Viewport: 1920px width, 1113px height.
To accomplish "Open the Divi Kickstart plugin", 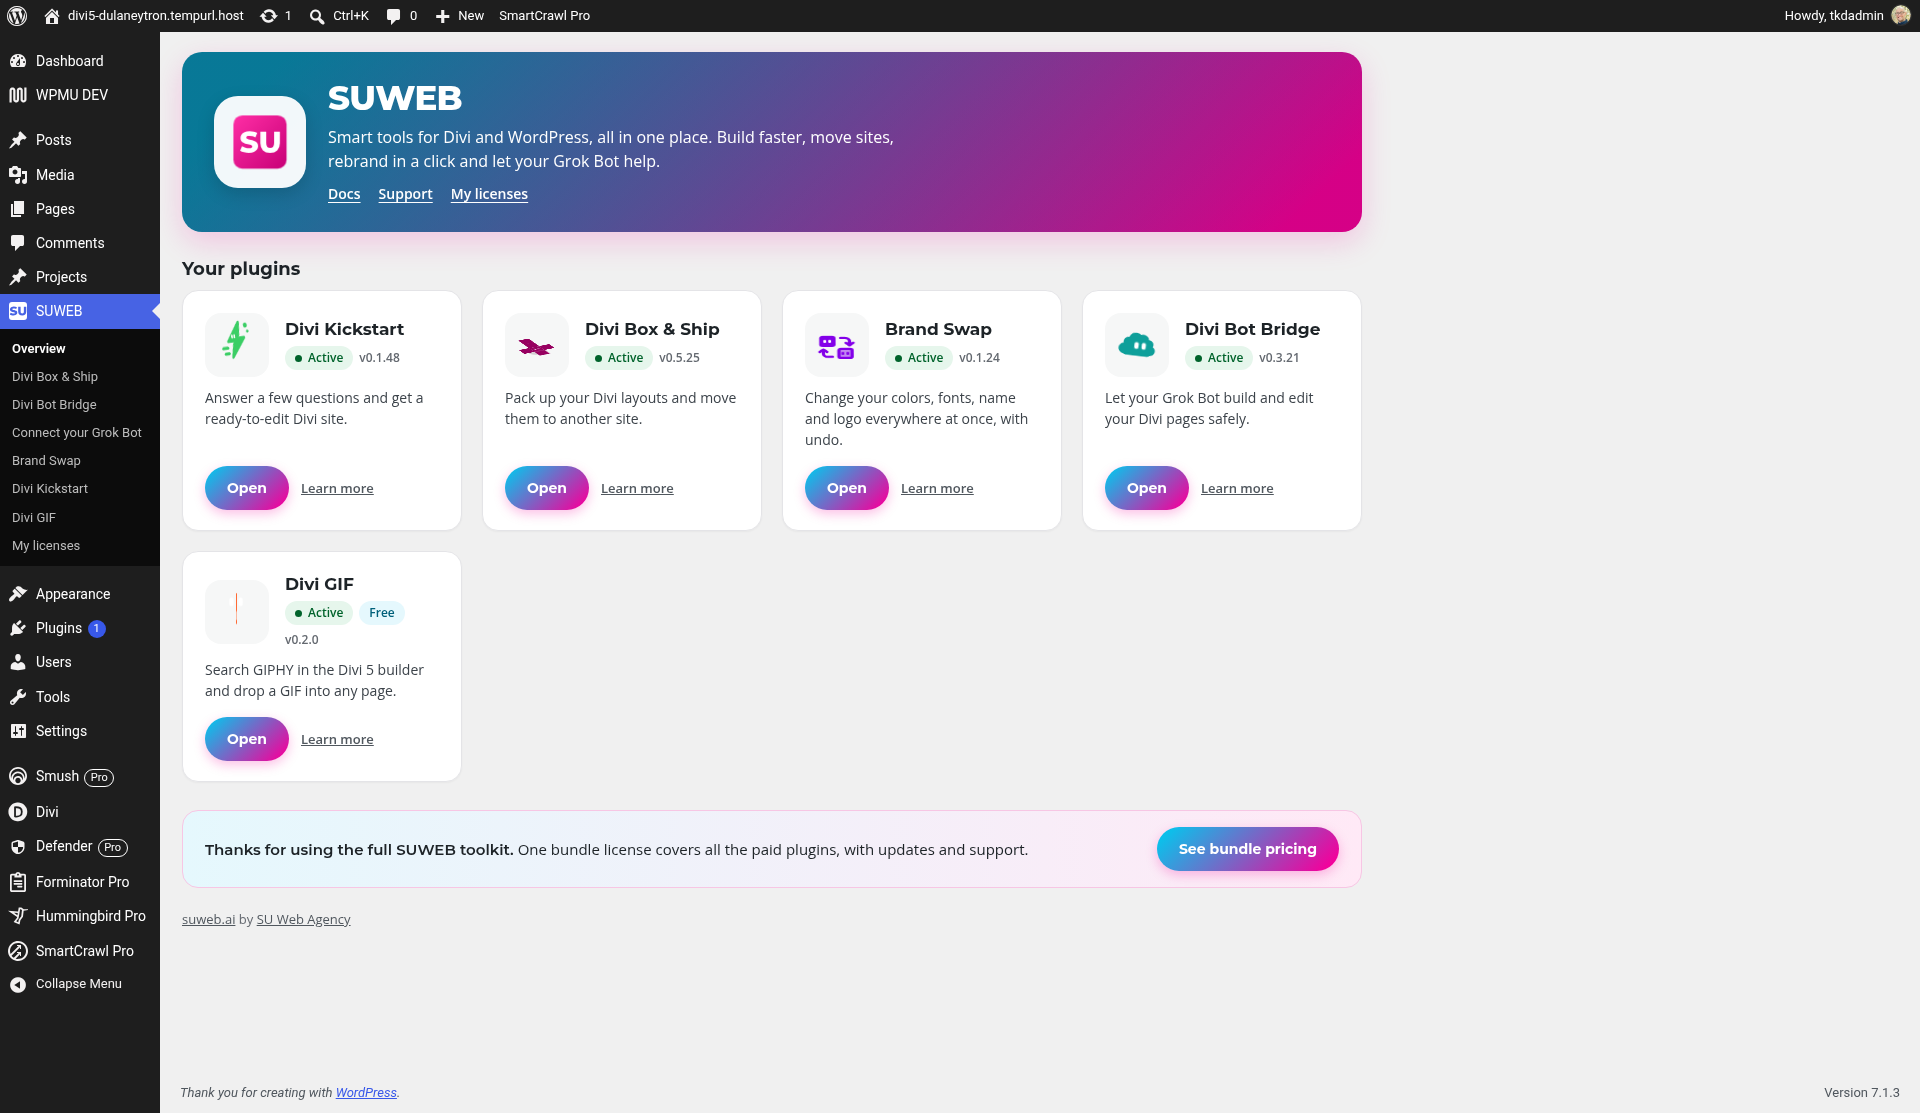I will click(x=247, y=488).
